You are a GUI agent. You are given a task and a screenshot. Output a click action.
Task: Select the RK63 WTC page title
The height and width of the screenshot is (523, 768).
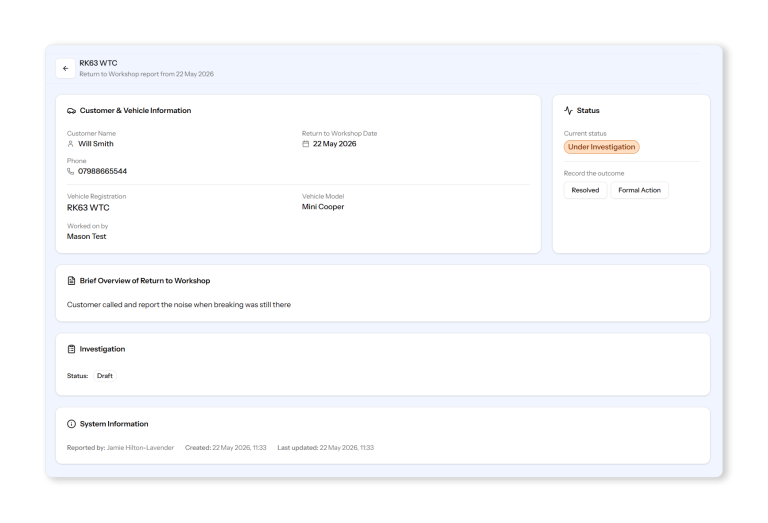(x=98, y=63)
